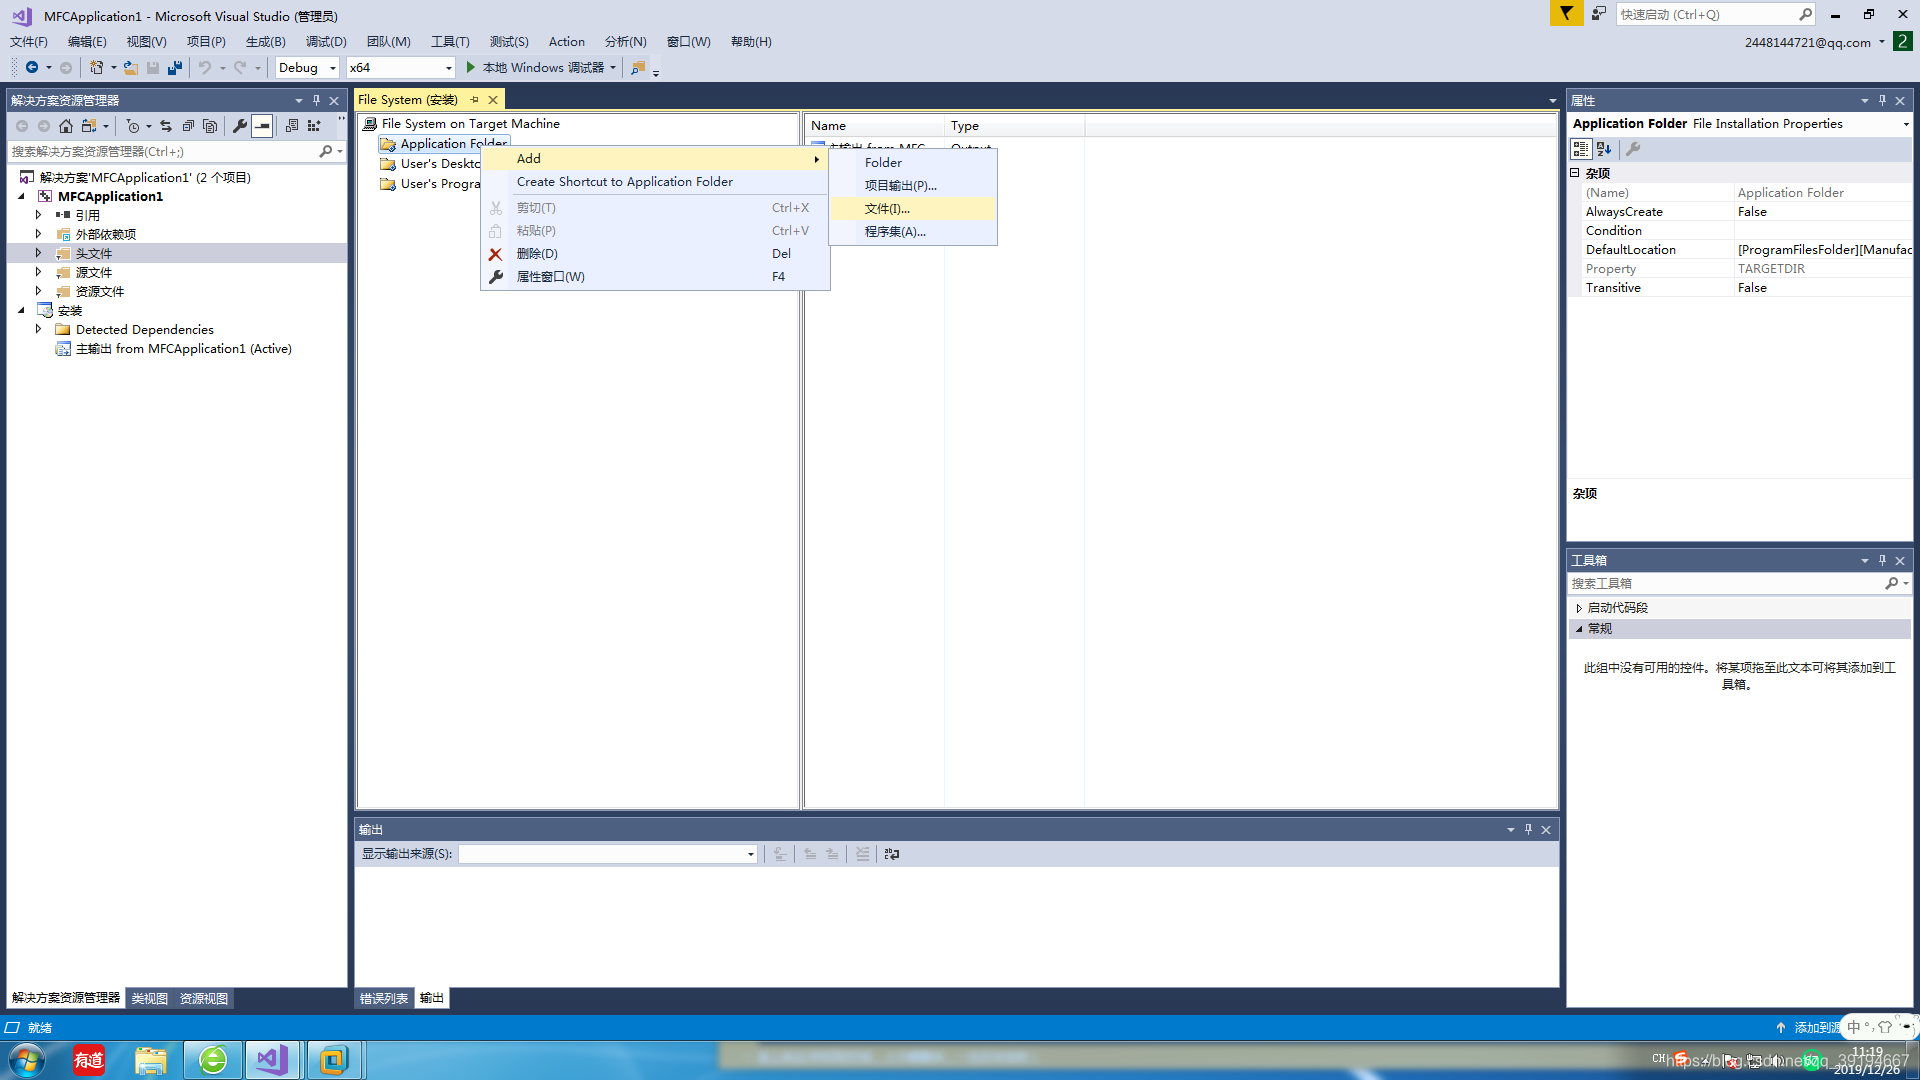Click View Code icon in Solution Explorer toolbar

pos(292,126)
